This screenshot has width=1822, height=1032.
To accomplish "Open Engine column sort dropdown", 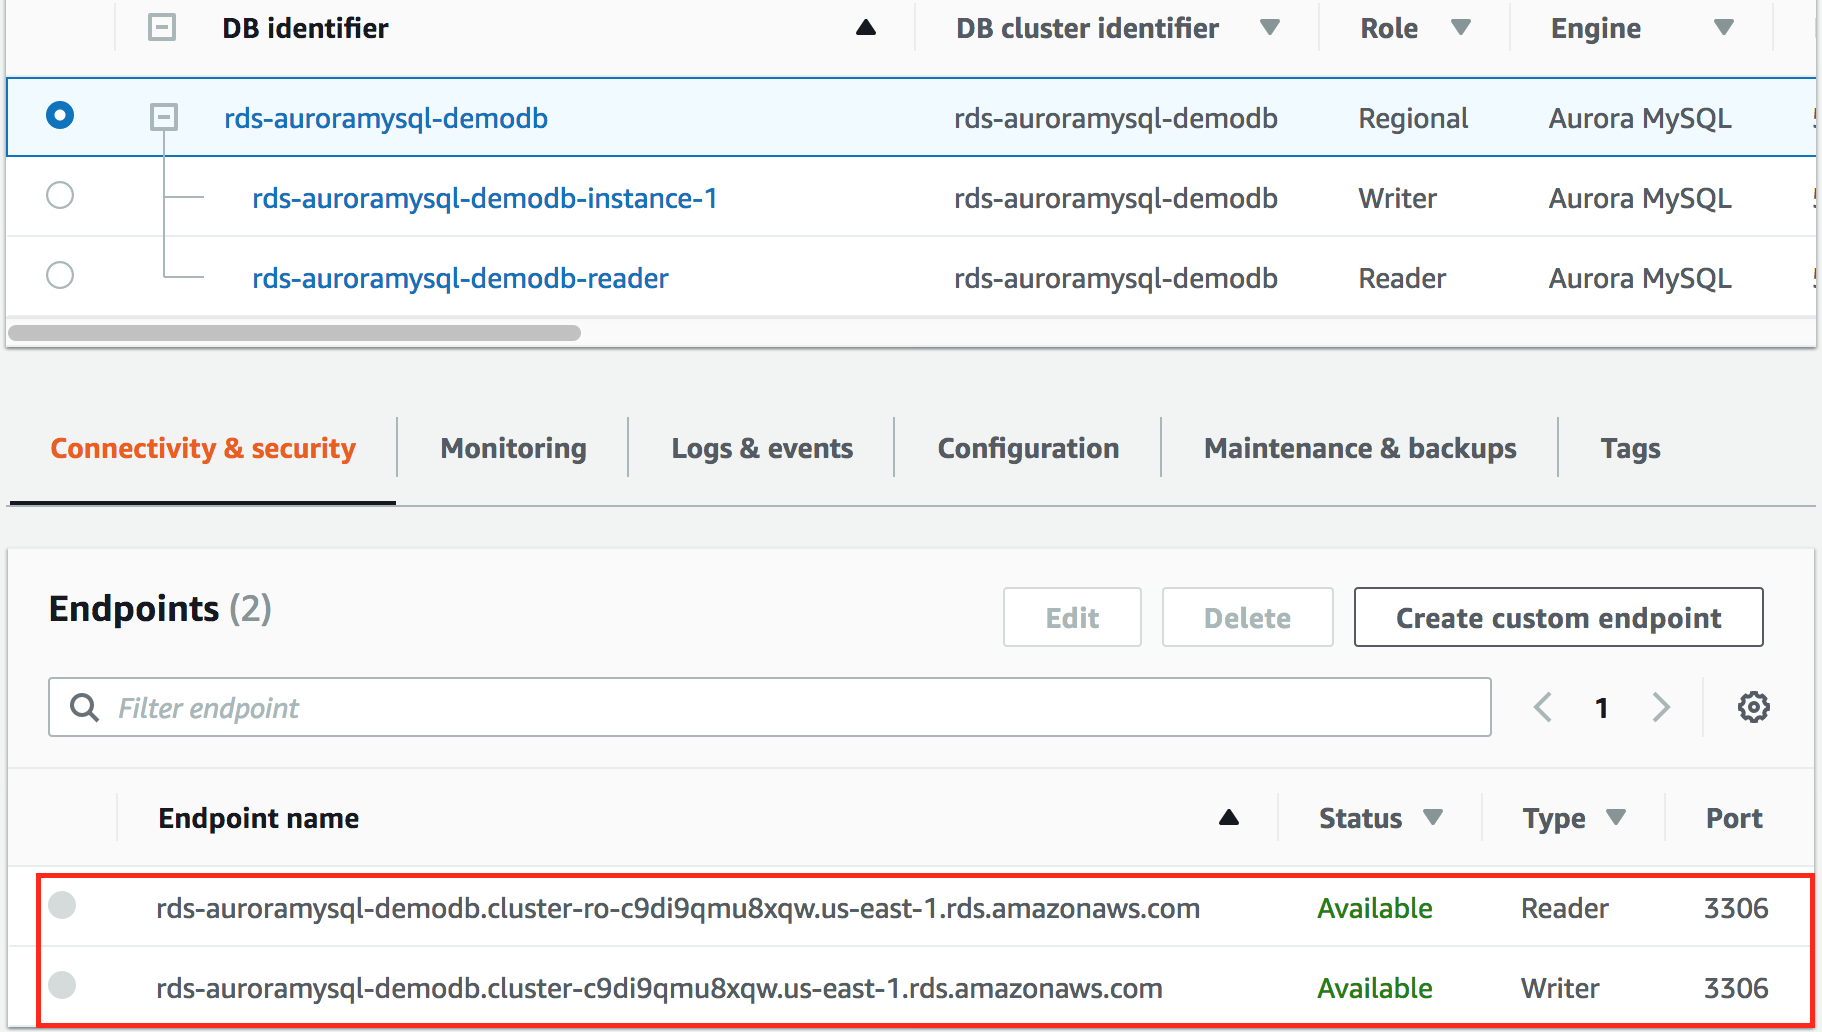I will (1724, 28).
